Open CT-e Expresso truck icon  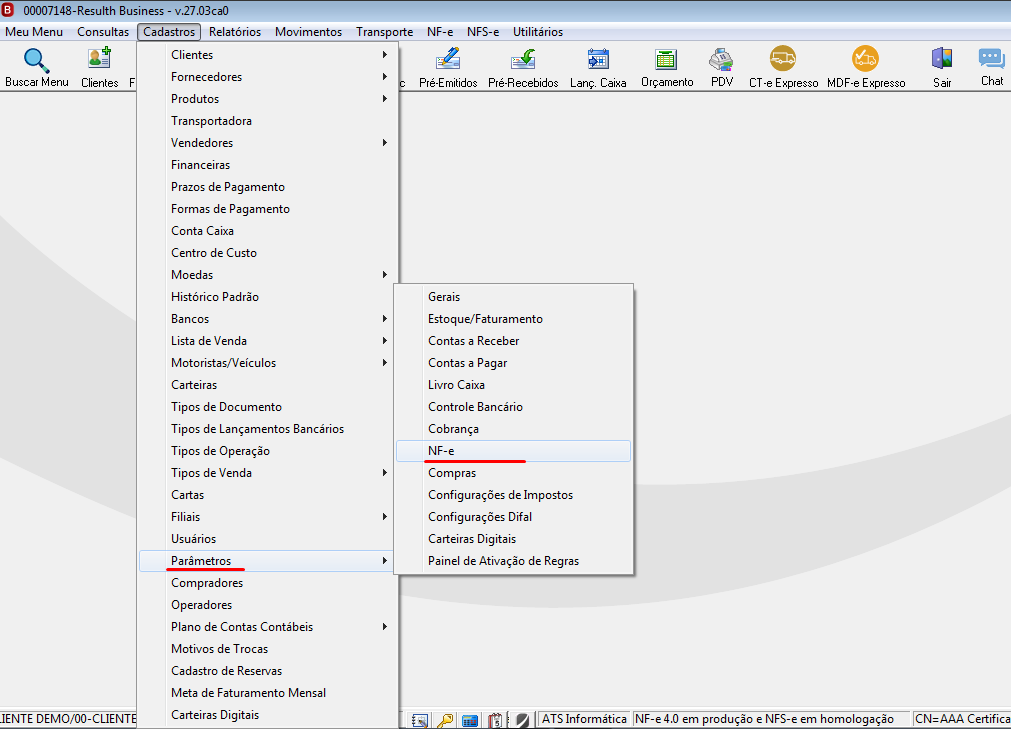(x=783, y=59)
